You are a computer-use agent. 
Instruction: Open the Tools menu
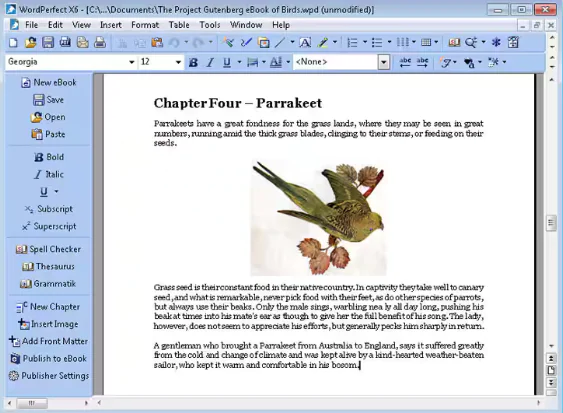tap(210, 25)
